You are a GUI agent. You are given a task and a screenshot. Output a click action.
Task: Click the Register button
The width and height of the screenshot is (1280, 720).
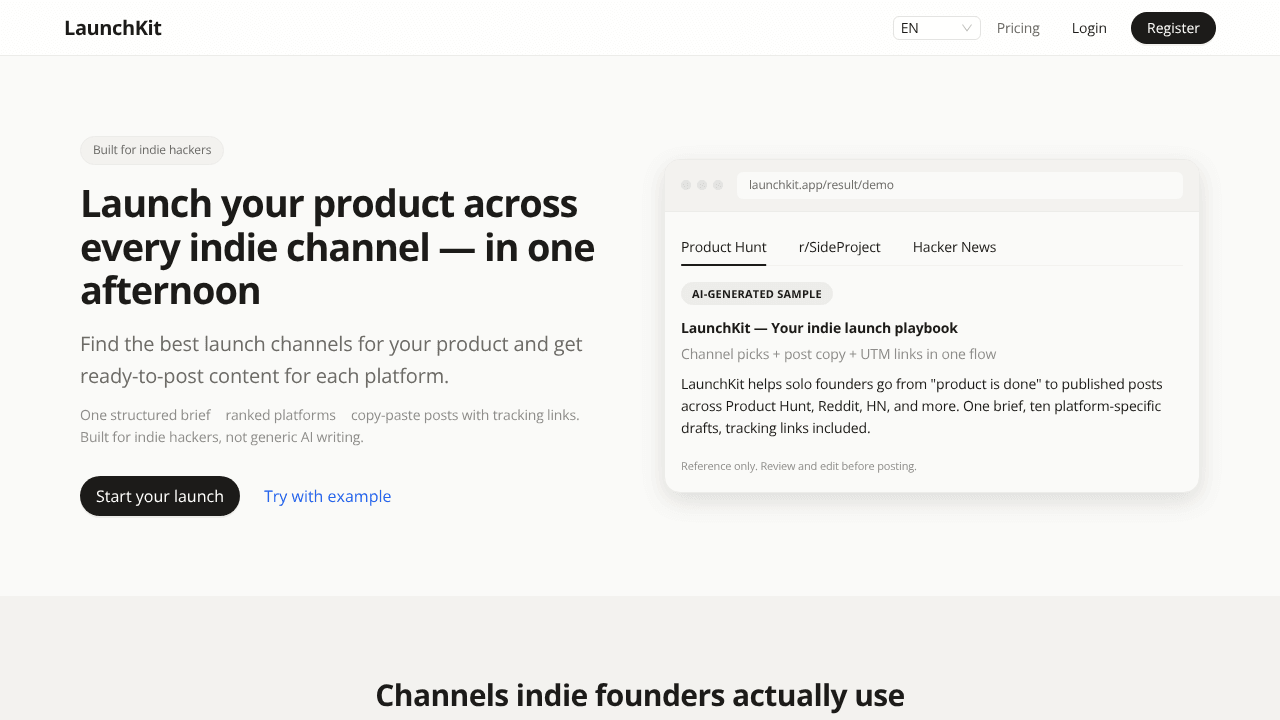(x=1173, y=28)
